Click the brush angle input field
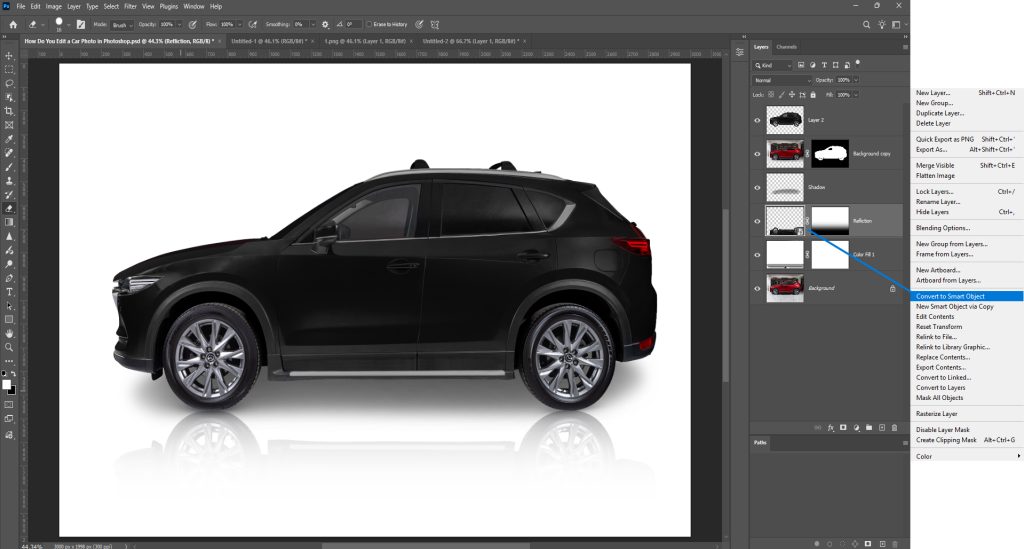The image size is (1024, 549). [352, 25]
